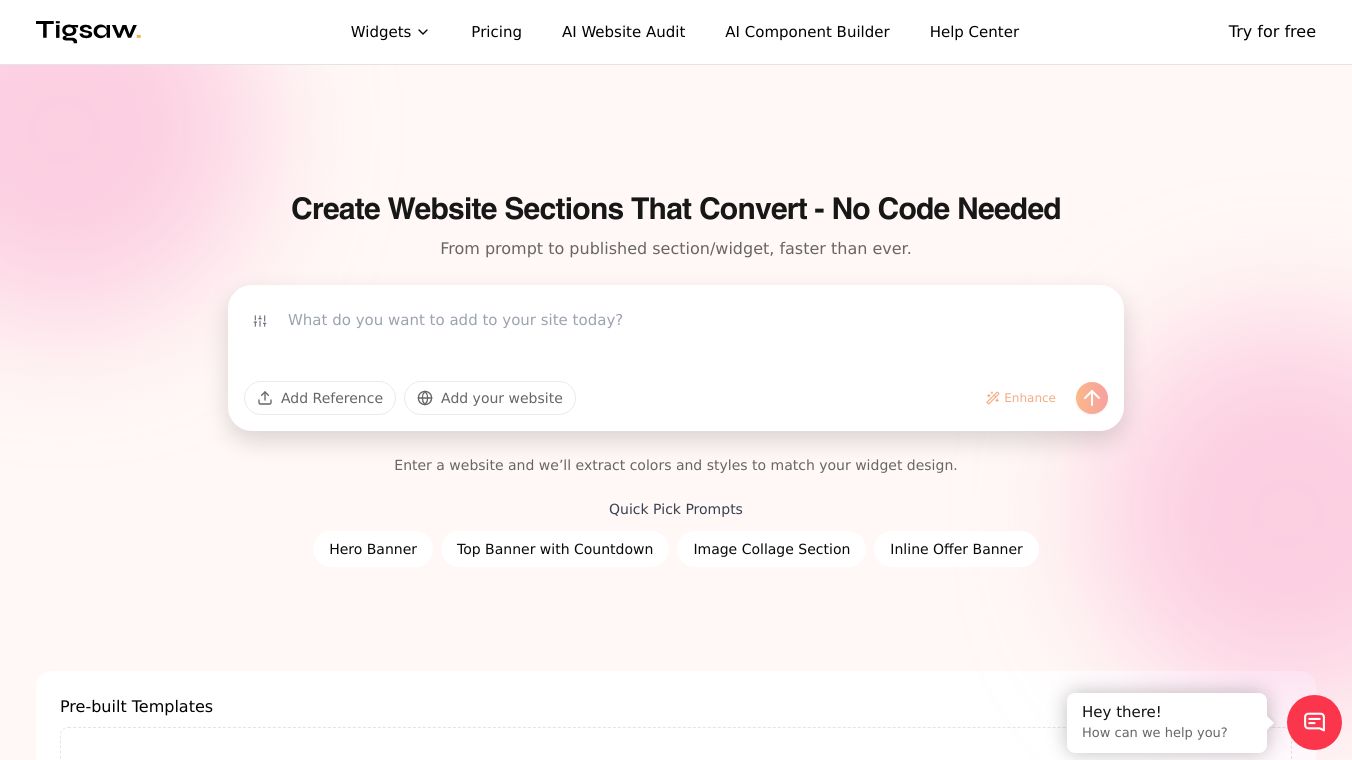
Task: Select the Hero Banner quick prompt
Action: pyautogui.click(x=373, y=549)
